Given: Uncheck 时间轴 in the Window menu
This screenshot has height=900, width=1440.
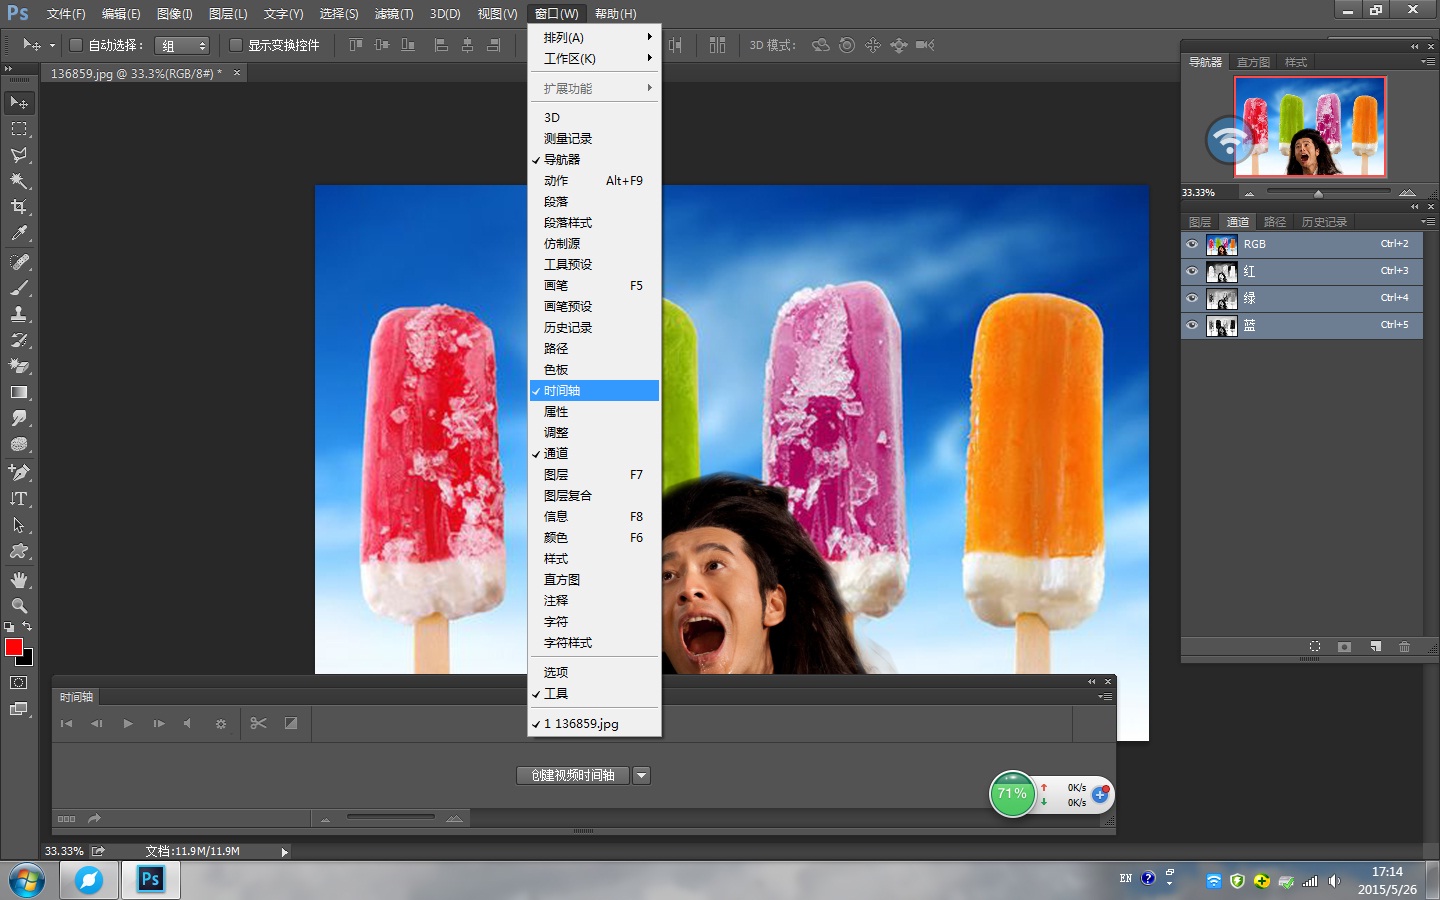Looking at the screenshot, I should tap(594, 391).
